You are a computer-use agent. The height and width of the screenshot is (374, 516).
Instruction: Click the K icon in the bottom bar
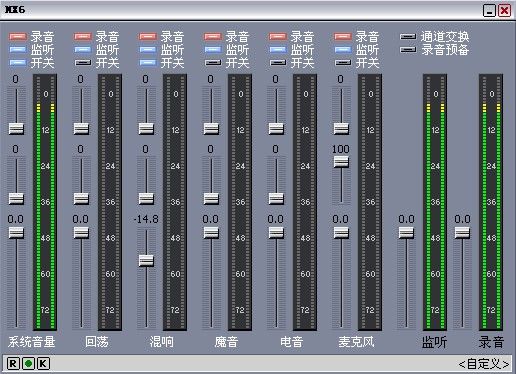click(43, 363)
